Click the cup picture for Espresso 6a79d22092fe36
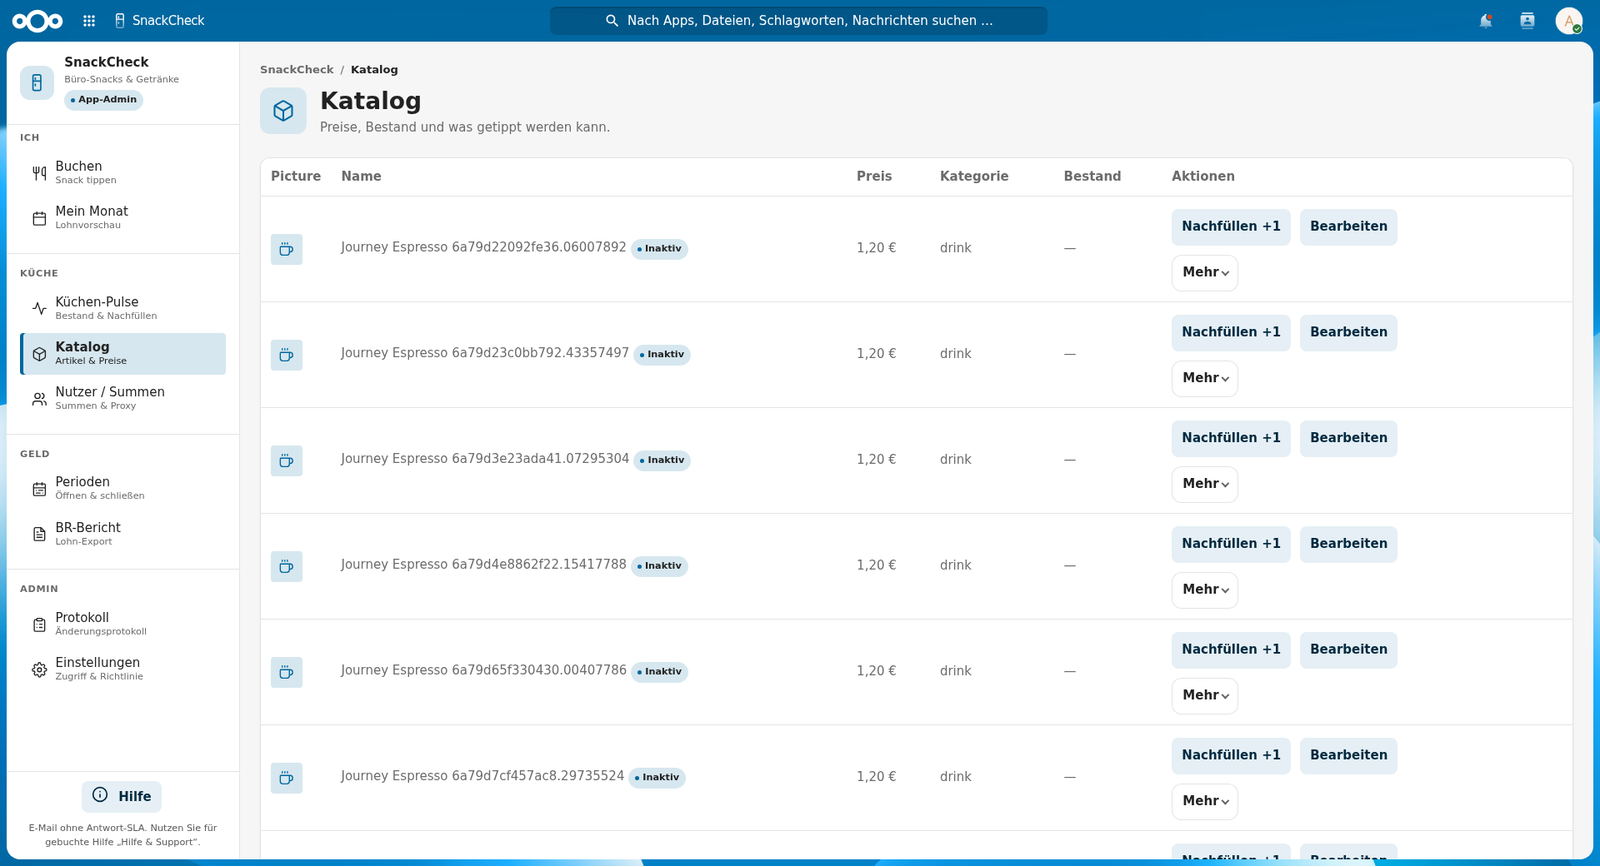The height and width of the screenshot is (867, 1600). click(287, 249)
